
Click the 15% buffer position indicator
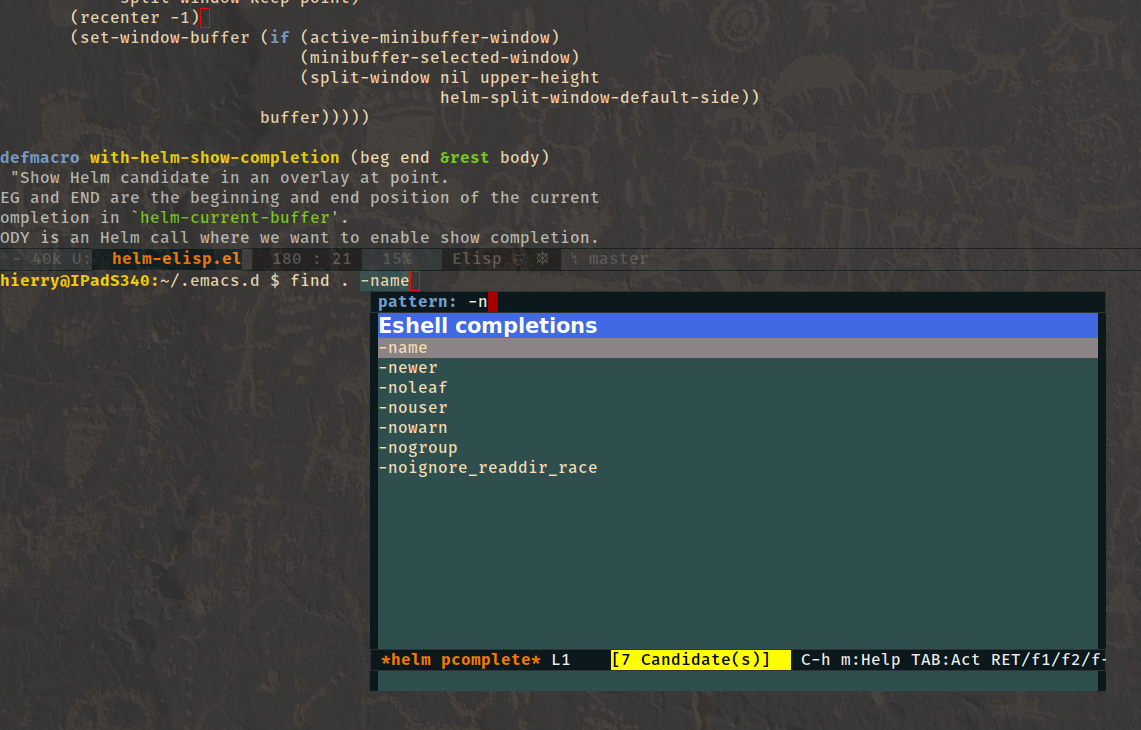(x=397, y=258)
